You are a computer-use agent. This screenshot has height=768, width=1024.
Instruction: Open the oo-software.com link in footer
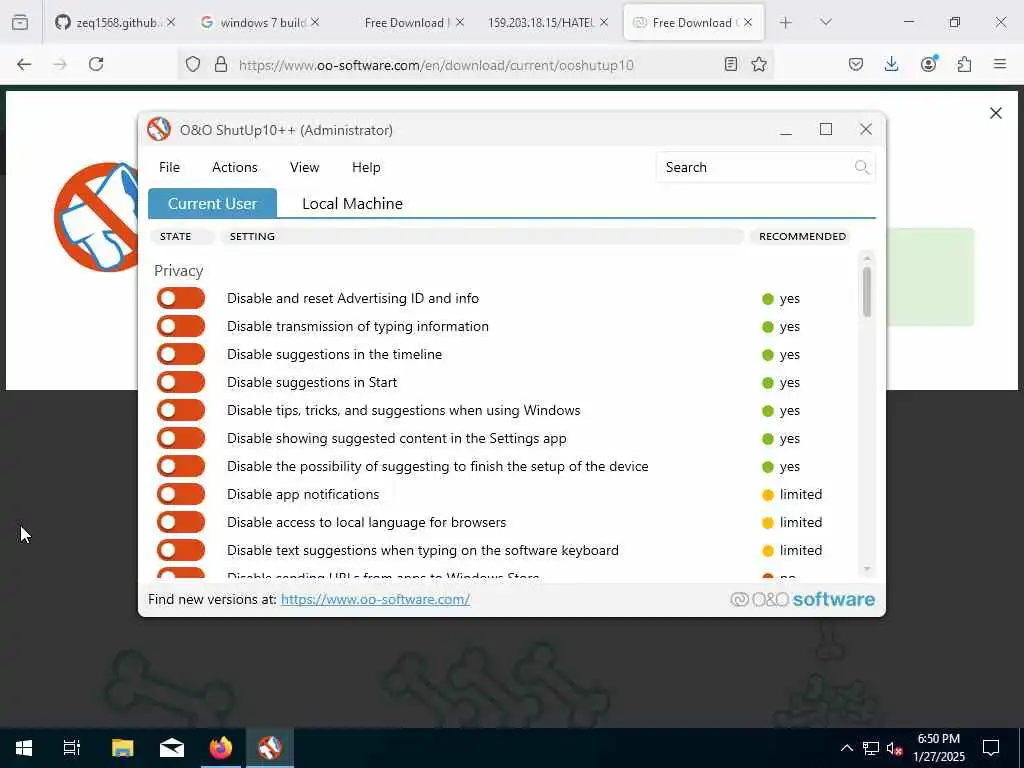point(375,600)
